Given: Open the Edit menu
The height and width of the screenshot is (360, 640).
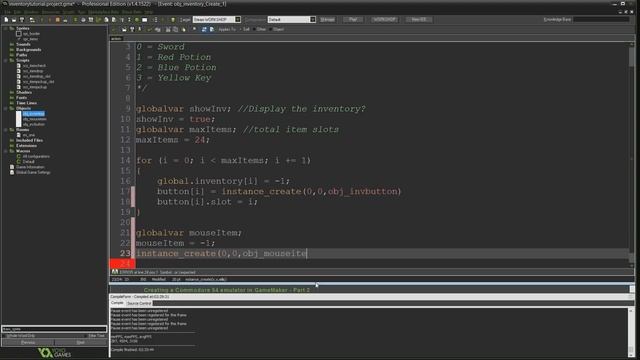Looking at the screenshot, I should click(17, 12).
